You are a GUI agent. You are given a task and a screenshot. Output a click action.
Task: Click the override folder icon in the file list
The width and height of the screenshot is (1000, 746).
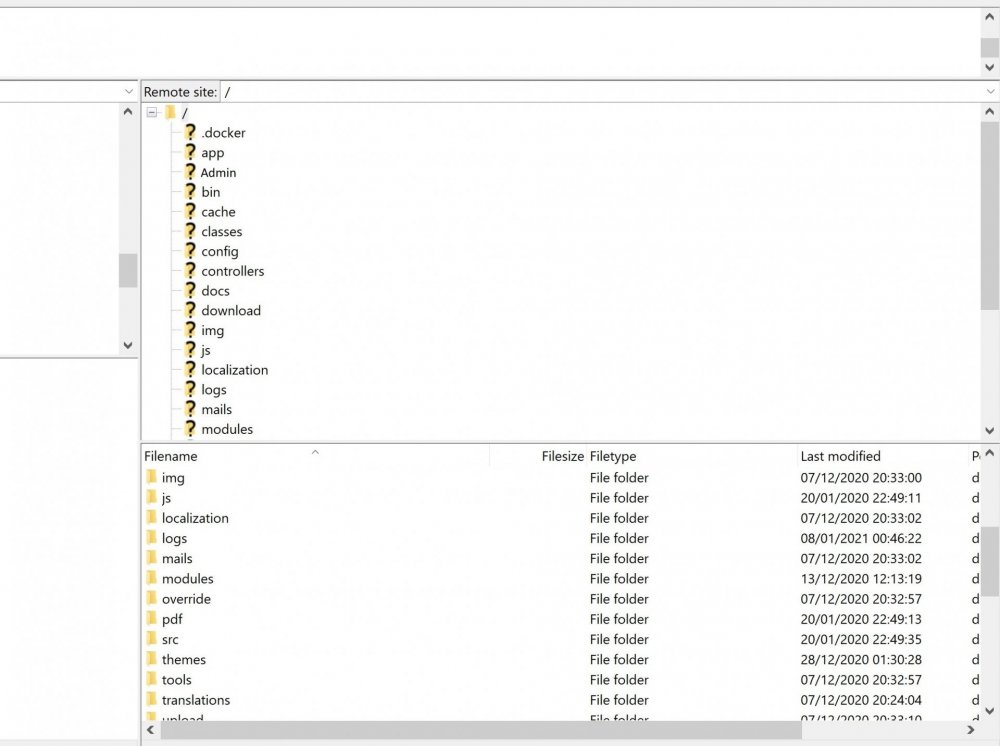(151, 598)
